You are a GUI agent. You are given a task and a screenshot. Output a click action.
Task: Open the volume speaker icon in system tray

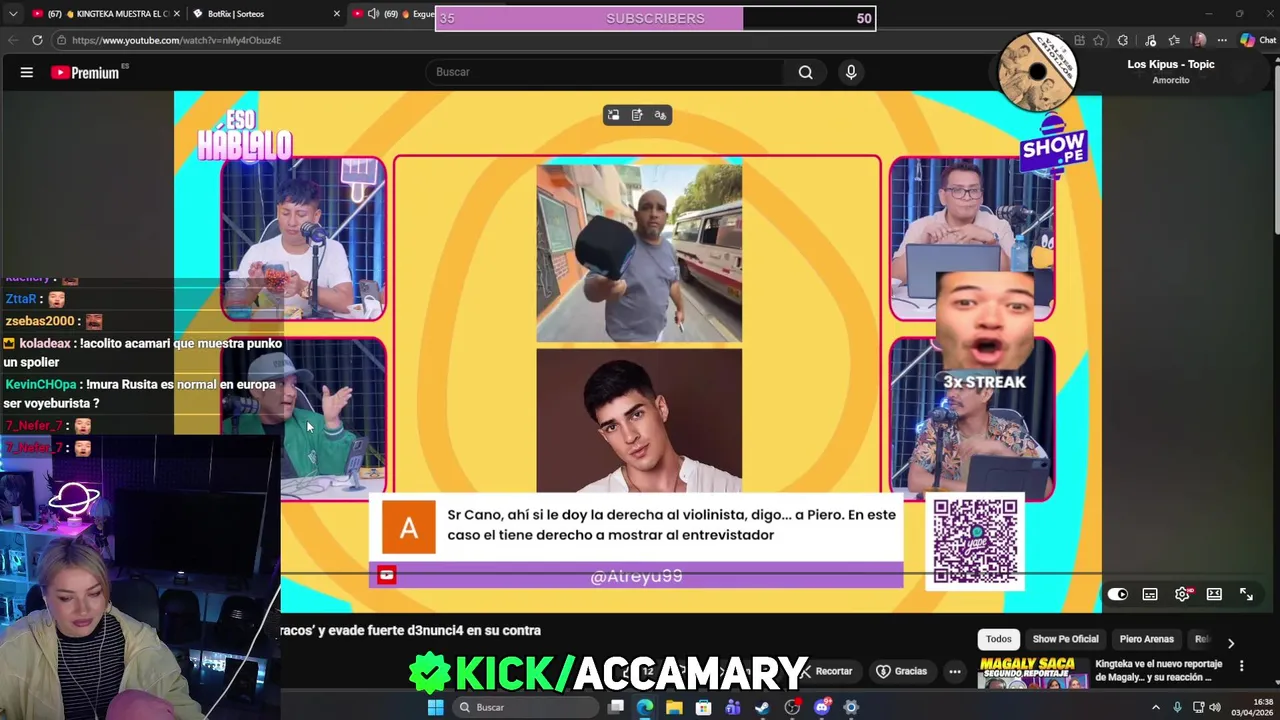1217,707
